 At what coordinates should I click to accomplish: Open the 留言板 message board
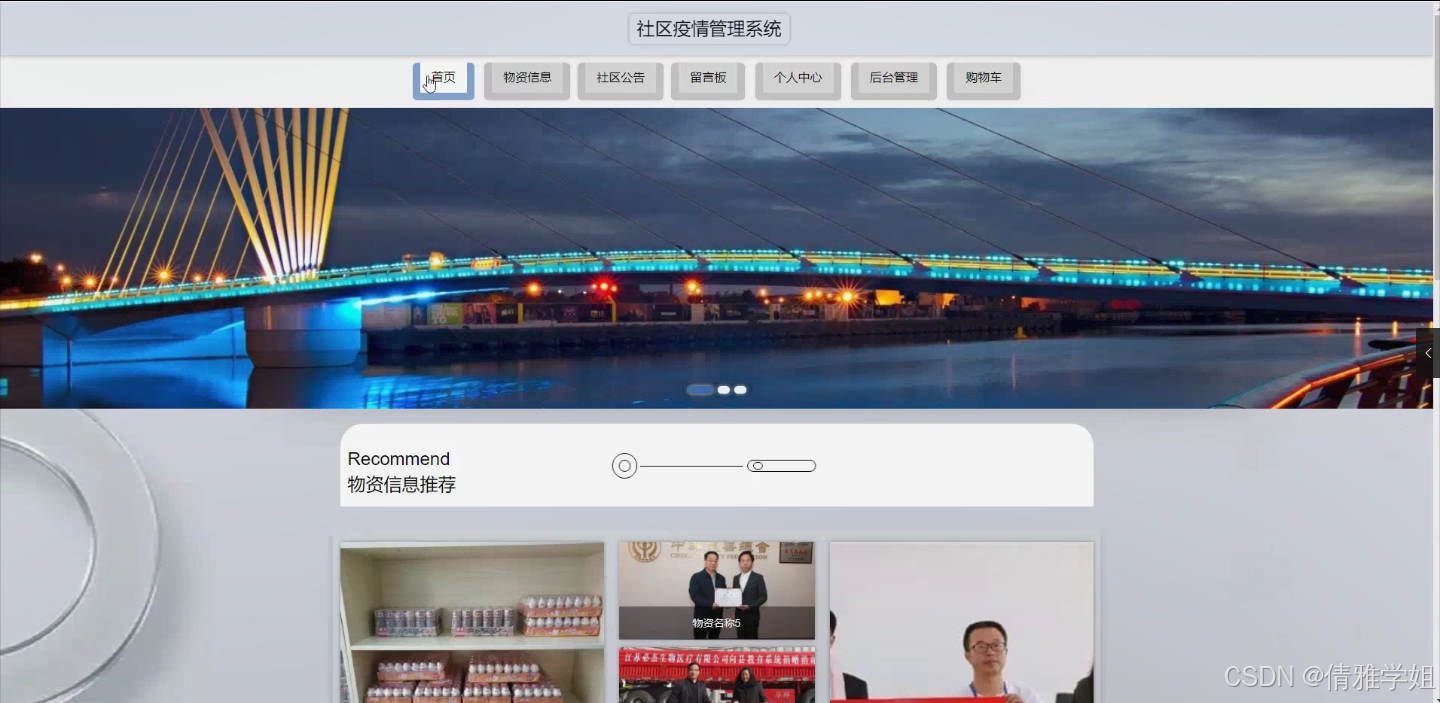(708, 76)
